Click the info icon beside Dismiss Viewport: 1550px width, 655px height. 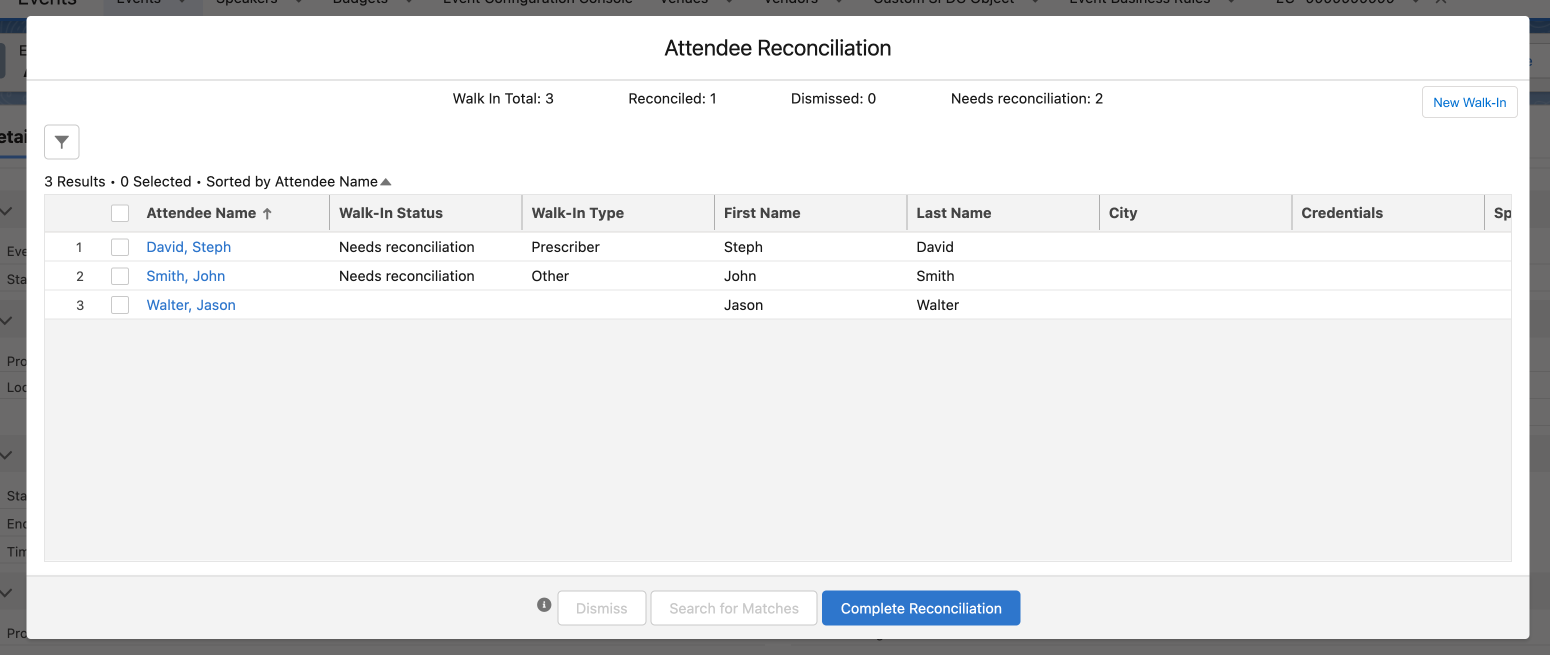coord(544,605)
